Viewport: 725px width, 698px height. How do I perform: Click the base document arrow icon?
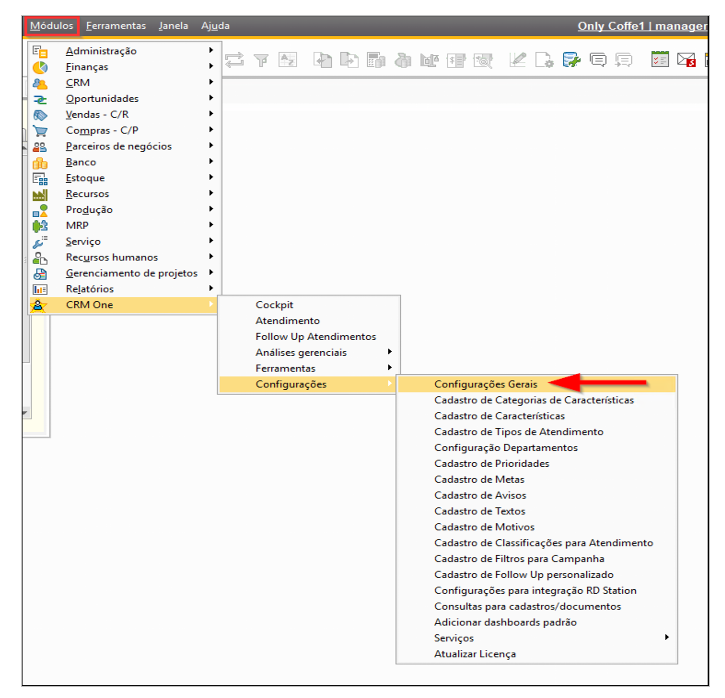coord(322,60)
